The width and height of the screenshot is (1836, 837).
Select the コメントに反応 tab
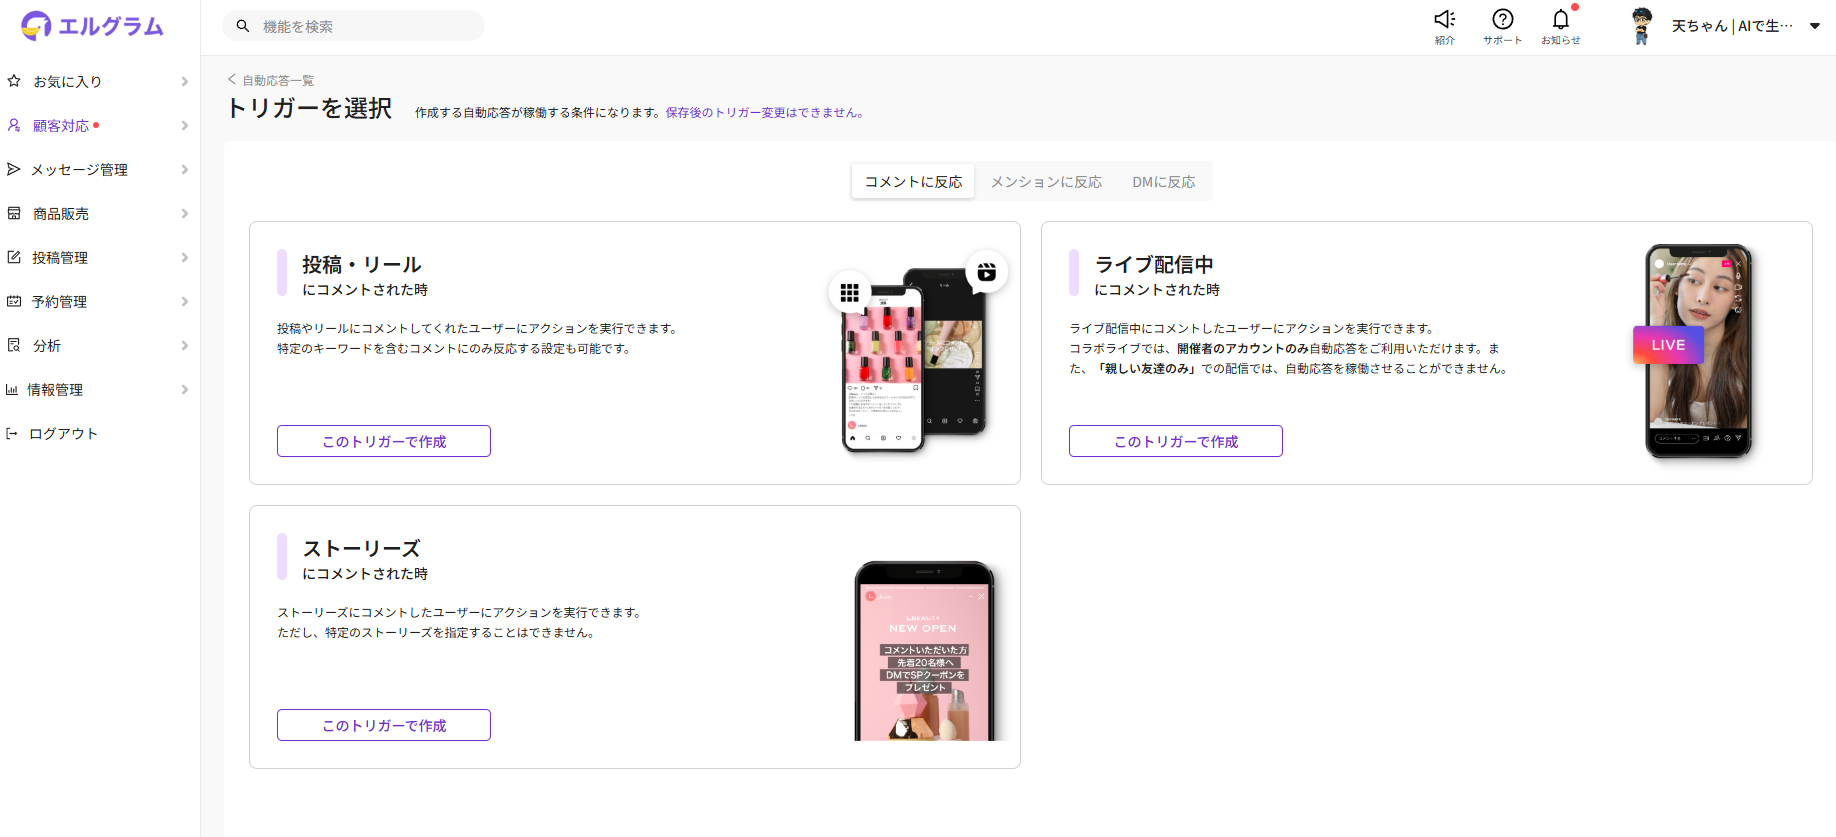point(913,182)
